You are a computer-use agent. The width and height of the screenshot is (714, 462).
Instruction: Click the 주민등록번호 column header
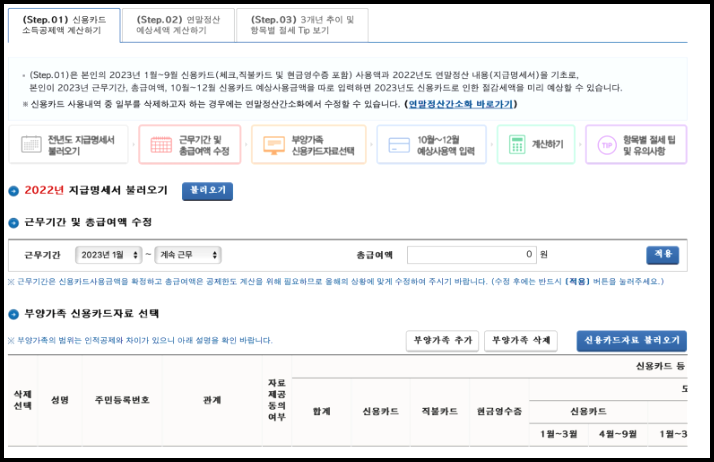click(x=122, y=400)
